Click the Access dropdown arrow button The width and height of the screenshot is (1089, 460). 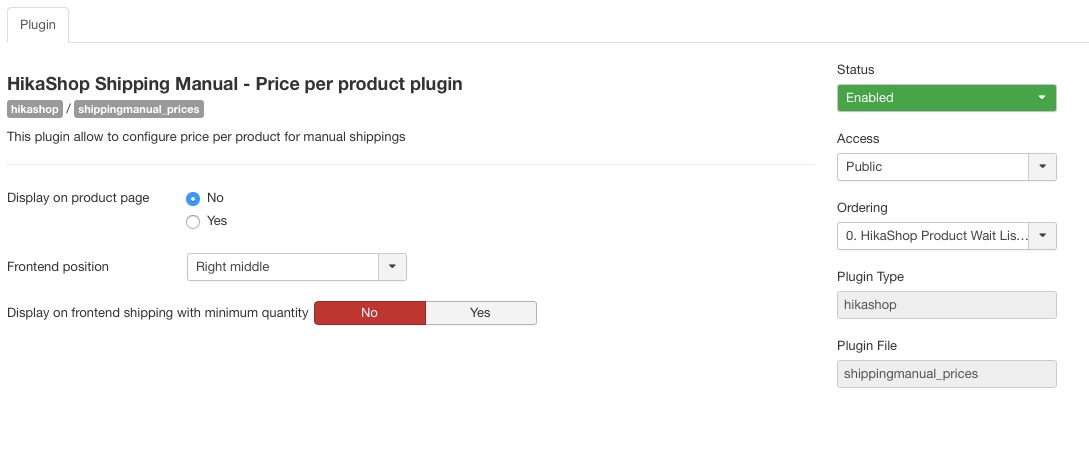click(1042, 167)
